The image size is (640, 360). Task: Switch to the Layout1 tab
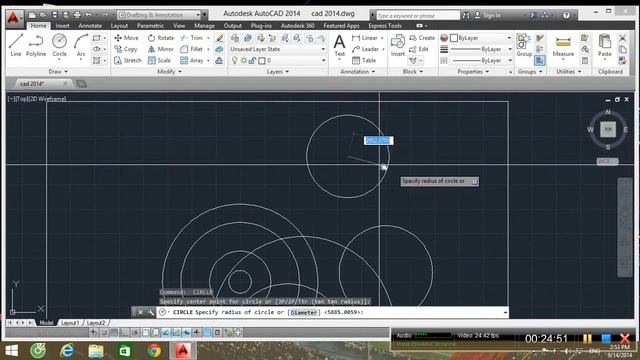69,323
